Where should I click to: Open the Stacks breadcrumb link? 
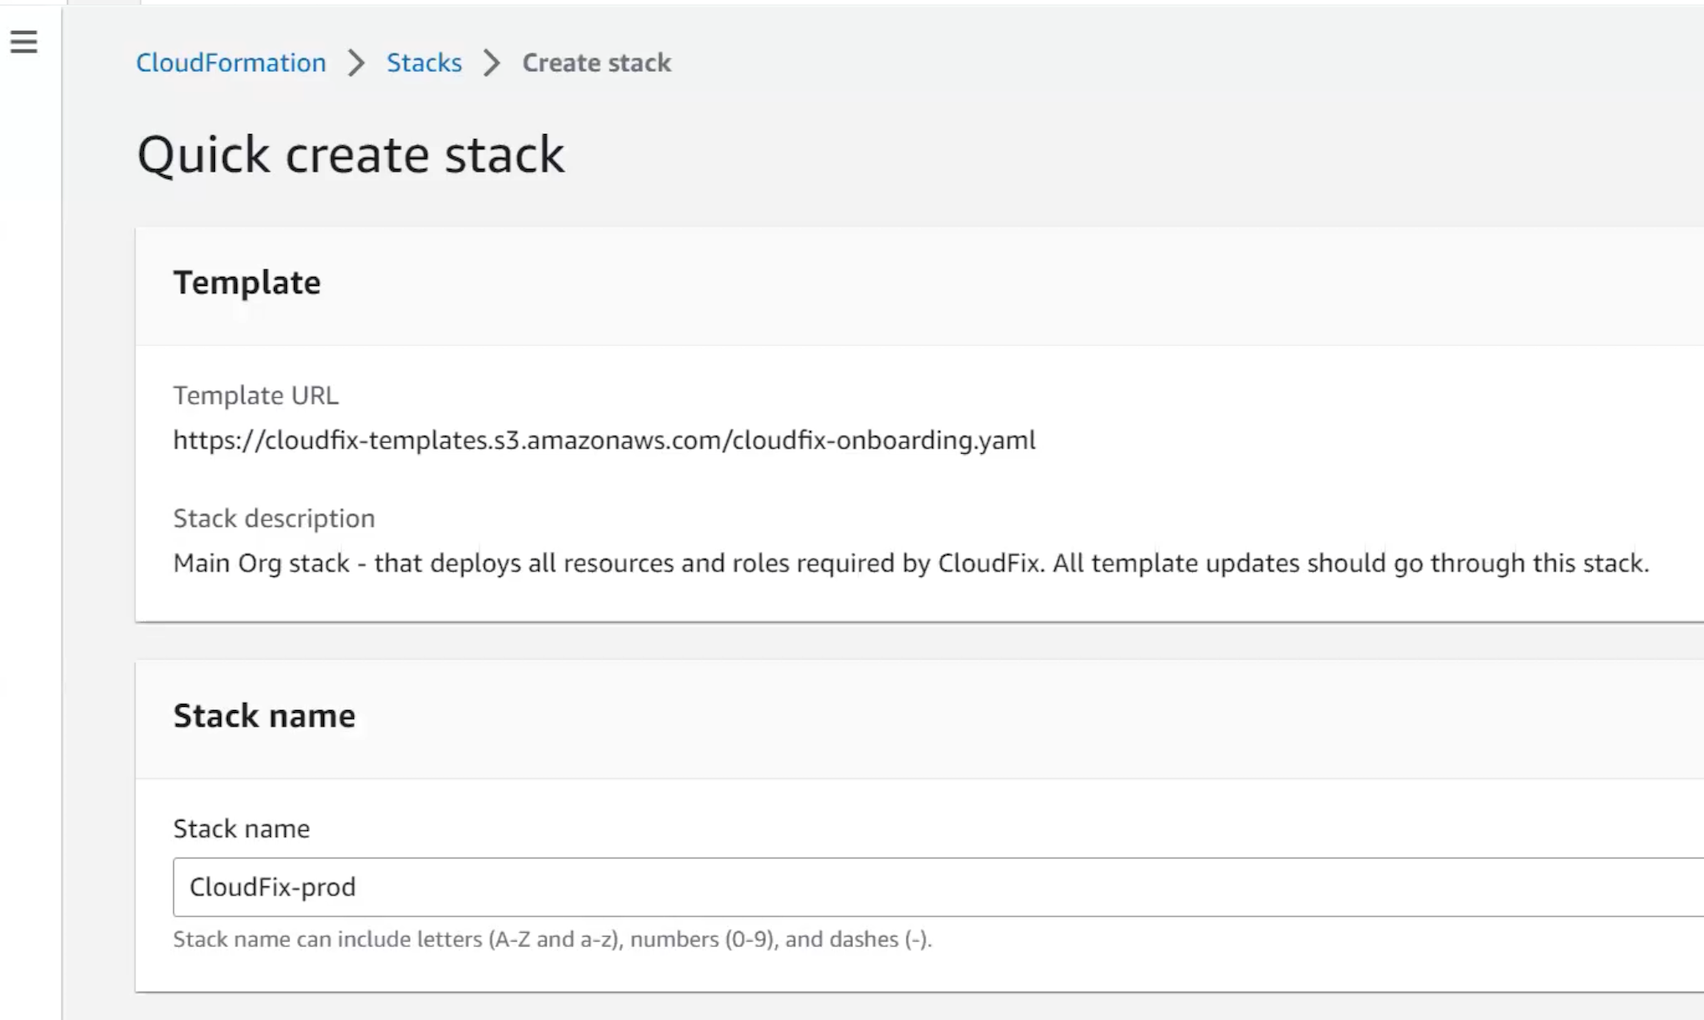coord(424,63)
